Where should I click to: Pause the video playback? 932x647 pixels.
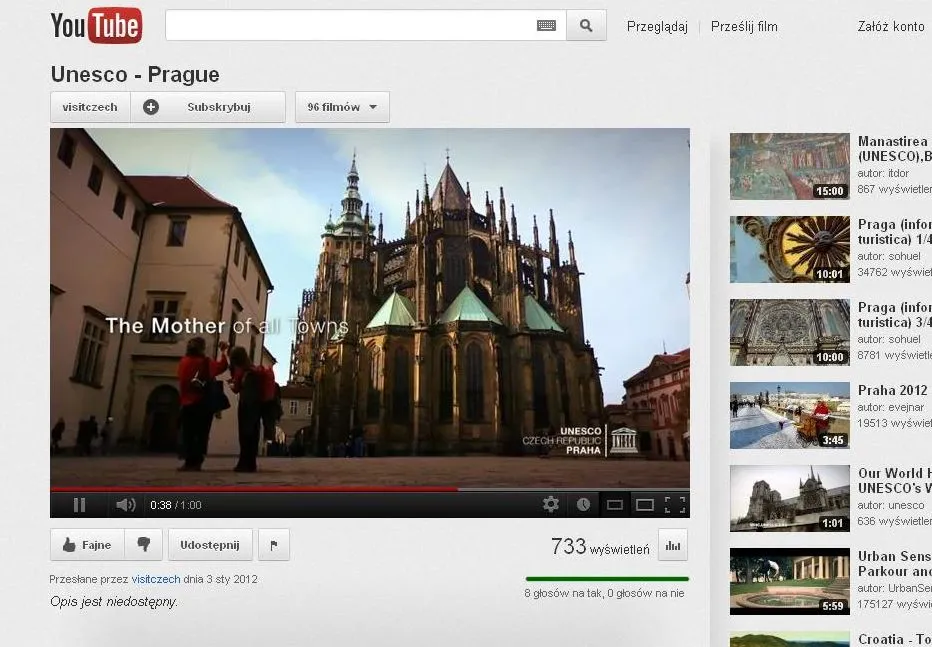[x=79, y=505]
